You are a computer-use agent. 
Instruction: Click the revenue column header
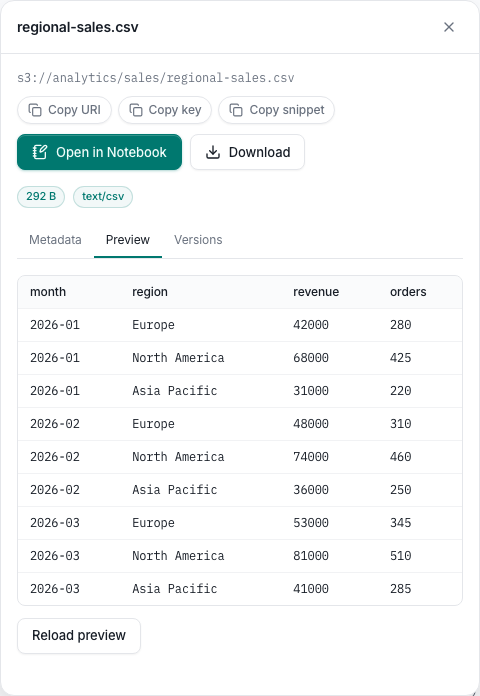click(316, 292)
